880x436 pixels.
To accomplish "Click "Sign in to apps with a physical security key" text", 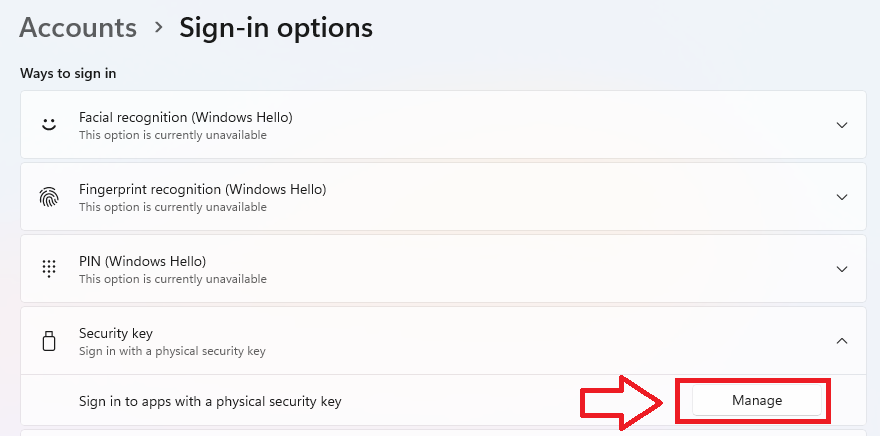I will pos(210,401).
